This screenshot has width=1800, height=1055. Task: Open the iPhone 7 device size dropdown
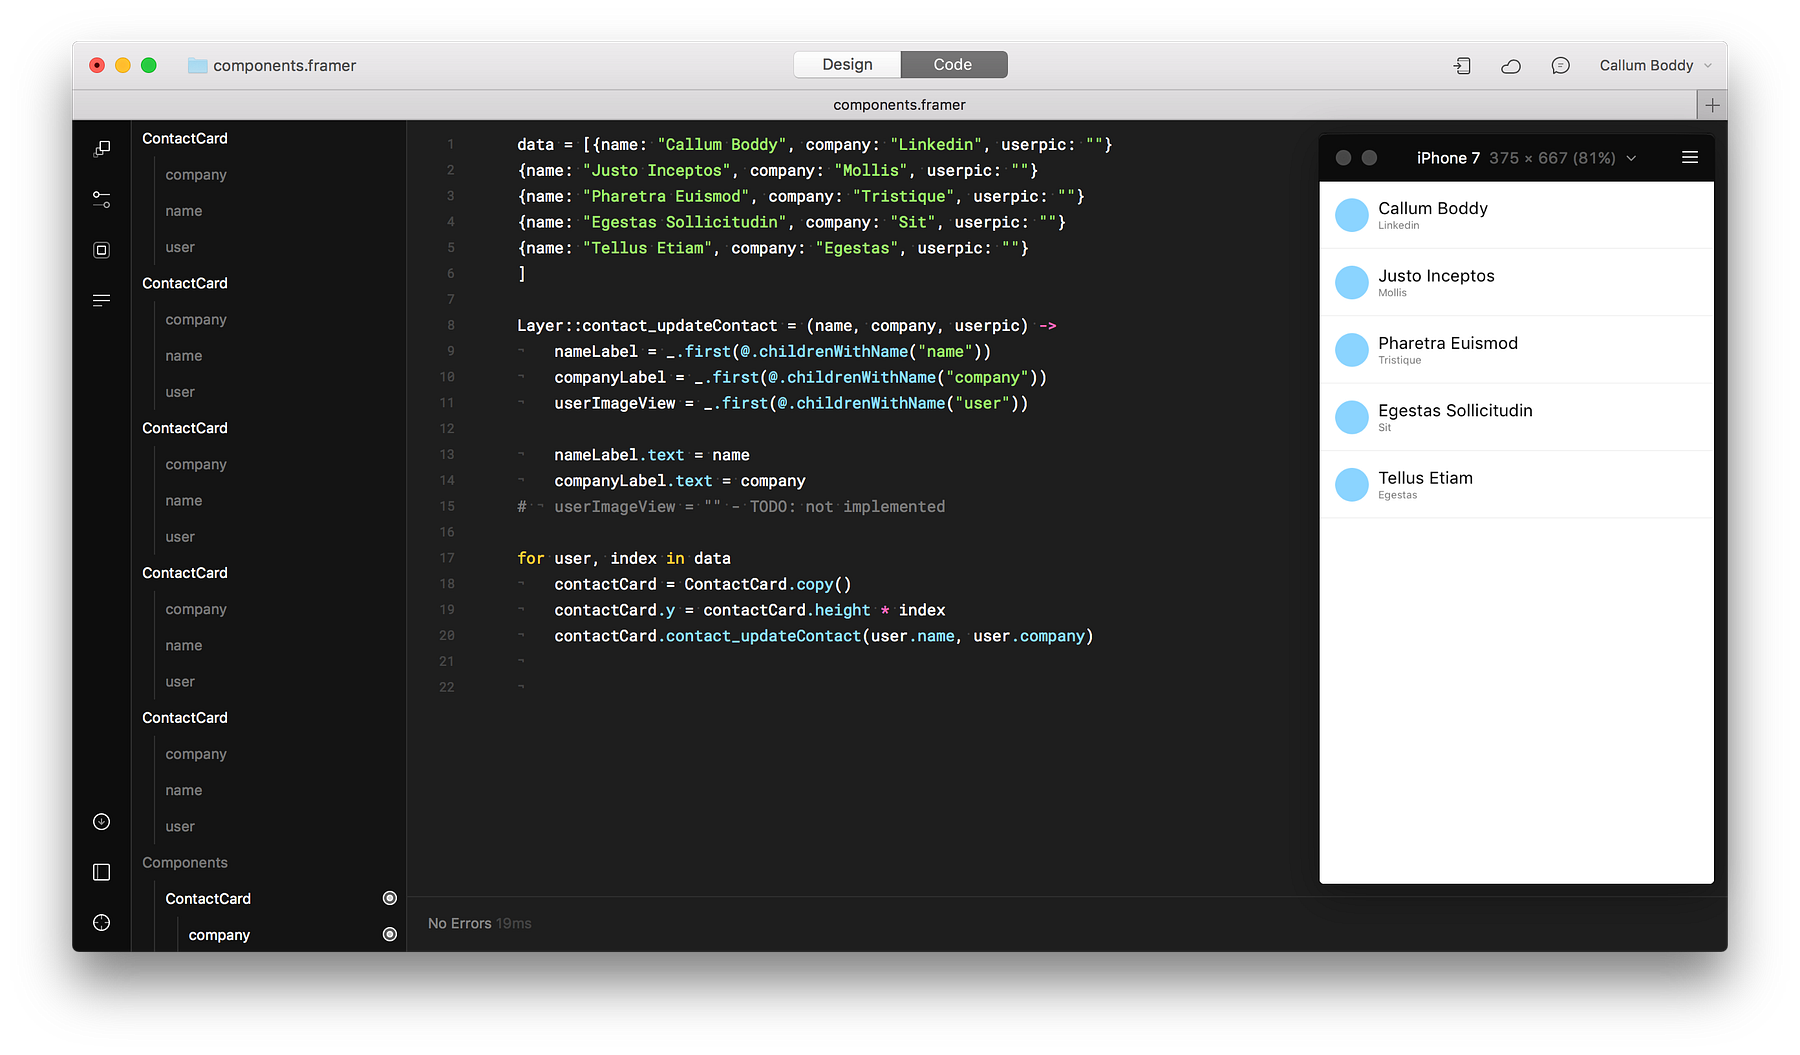1526,158
